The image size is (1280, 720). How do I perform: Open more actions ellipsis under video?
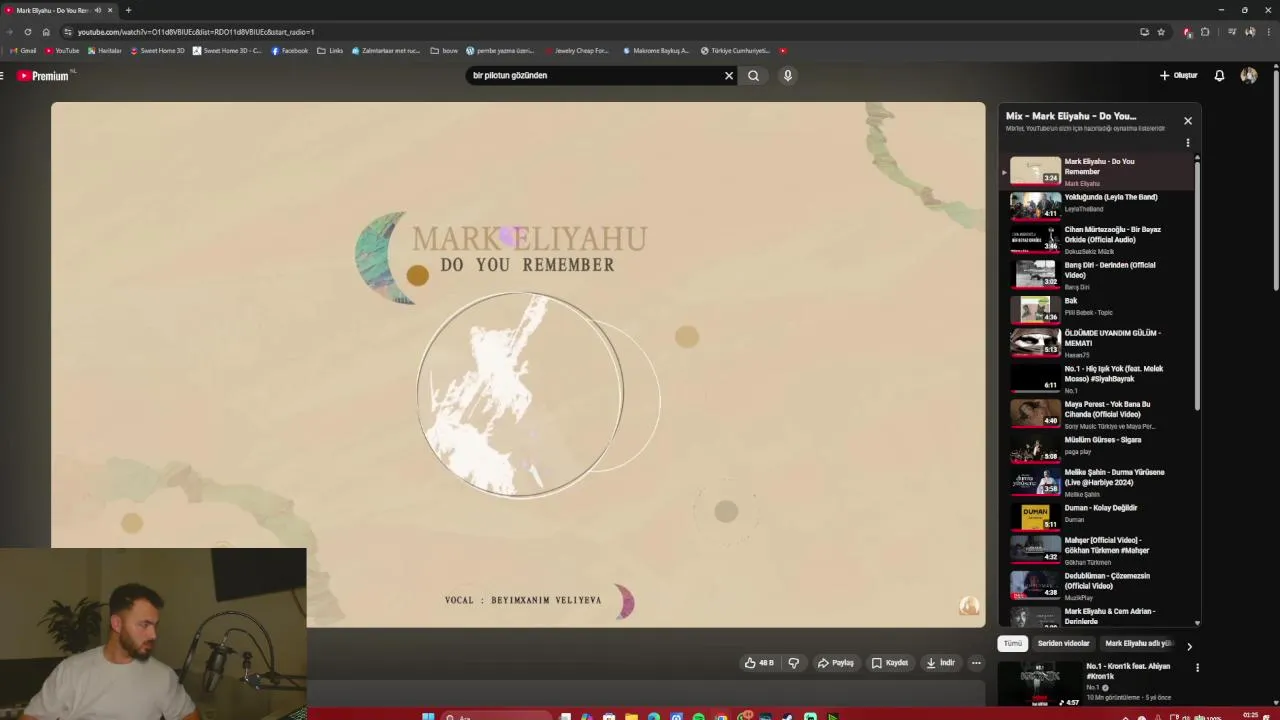pyautogui.click(x=976, y=662)
